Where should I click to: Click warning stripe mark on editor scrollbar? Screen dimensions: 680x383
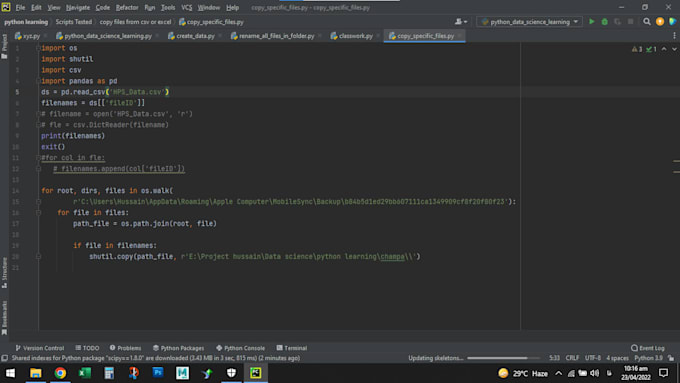tap(677, 161)
